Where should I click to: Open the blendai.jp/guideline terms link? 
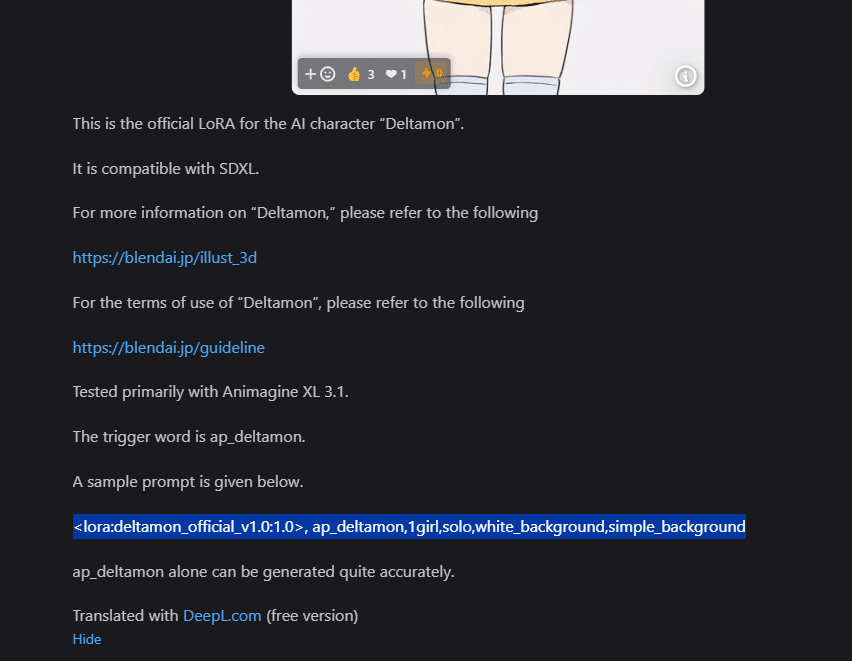pyautogui.click(x=168, y=348)
